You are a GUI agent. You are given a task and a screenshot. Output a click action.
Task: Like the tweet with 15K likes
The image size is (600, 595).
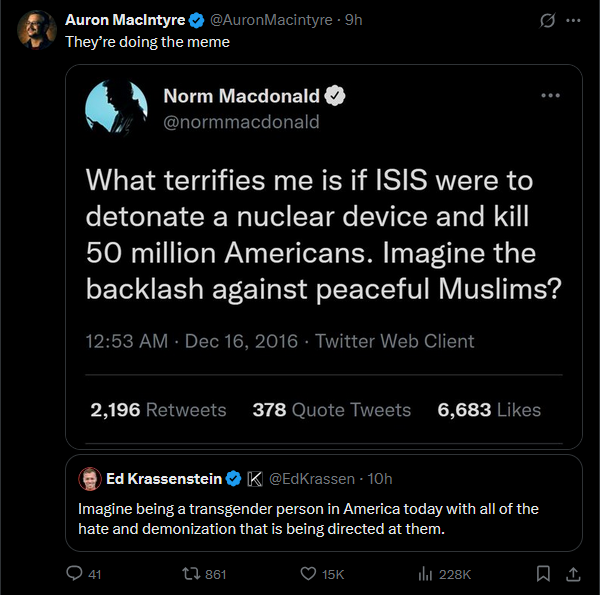(310, 574)
